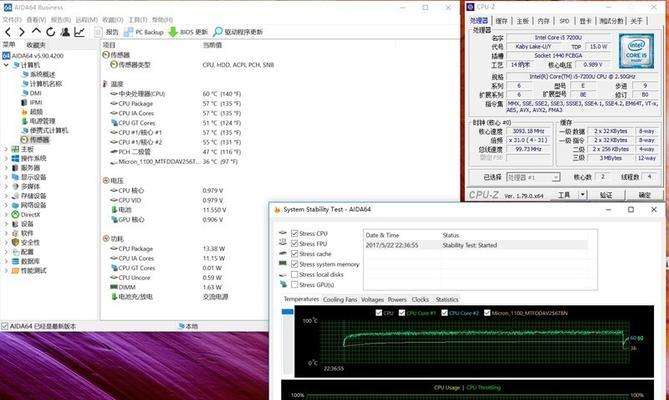Expand the 操作系统 tree node
The width and height of the screenshot is (669, 400).
pos(6,159)
